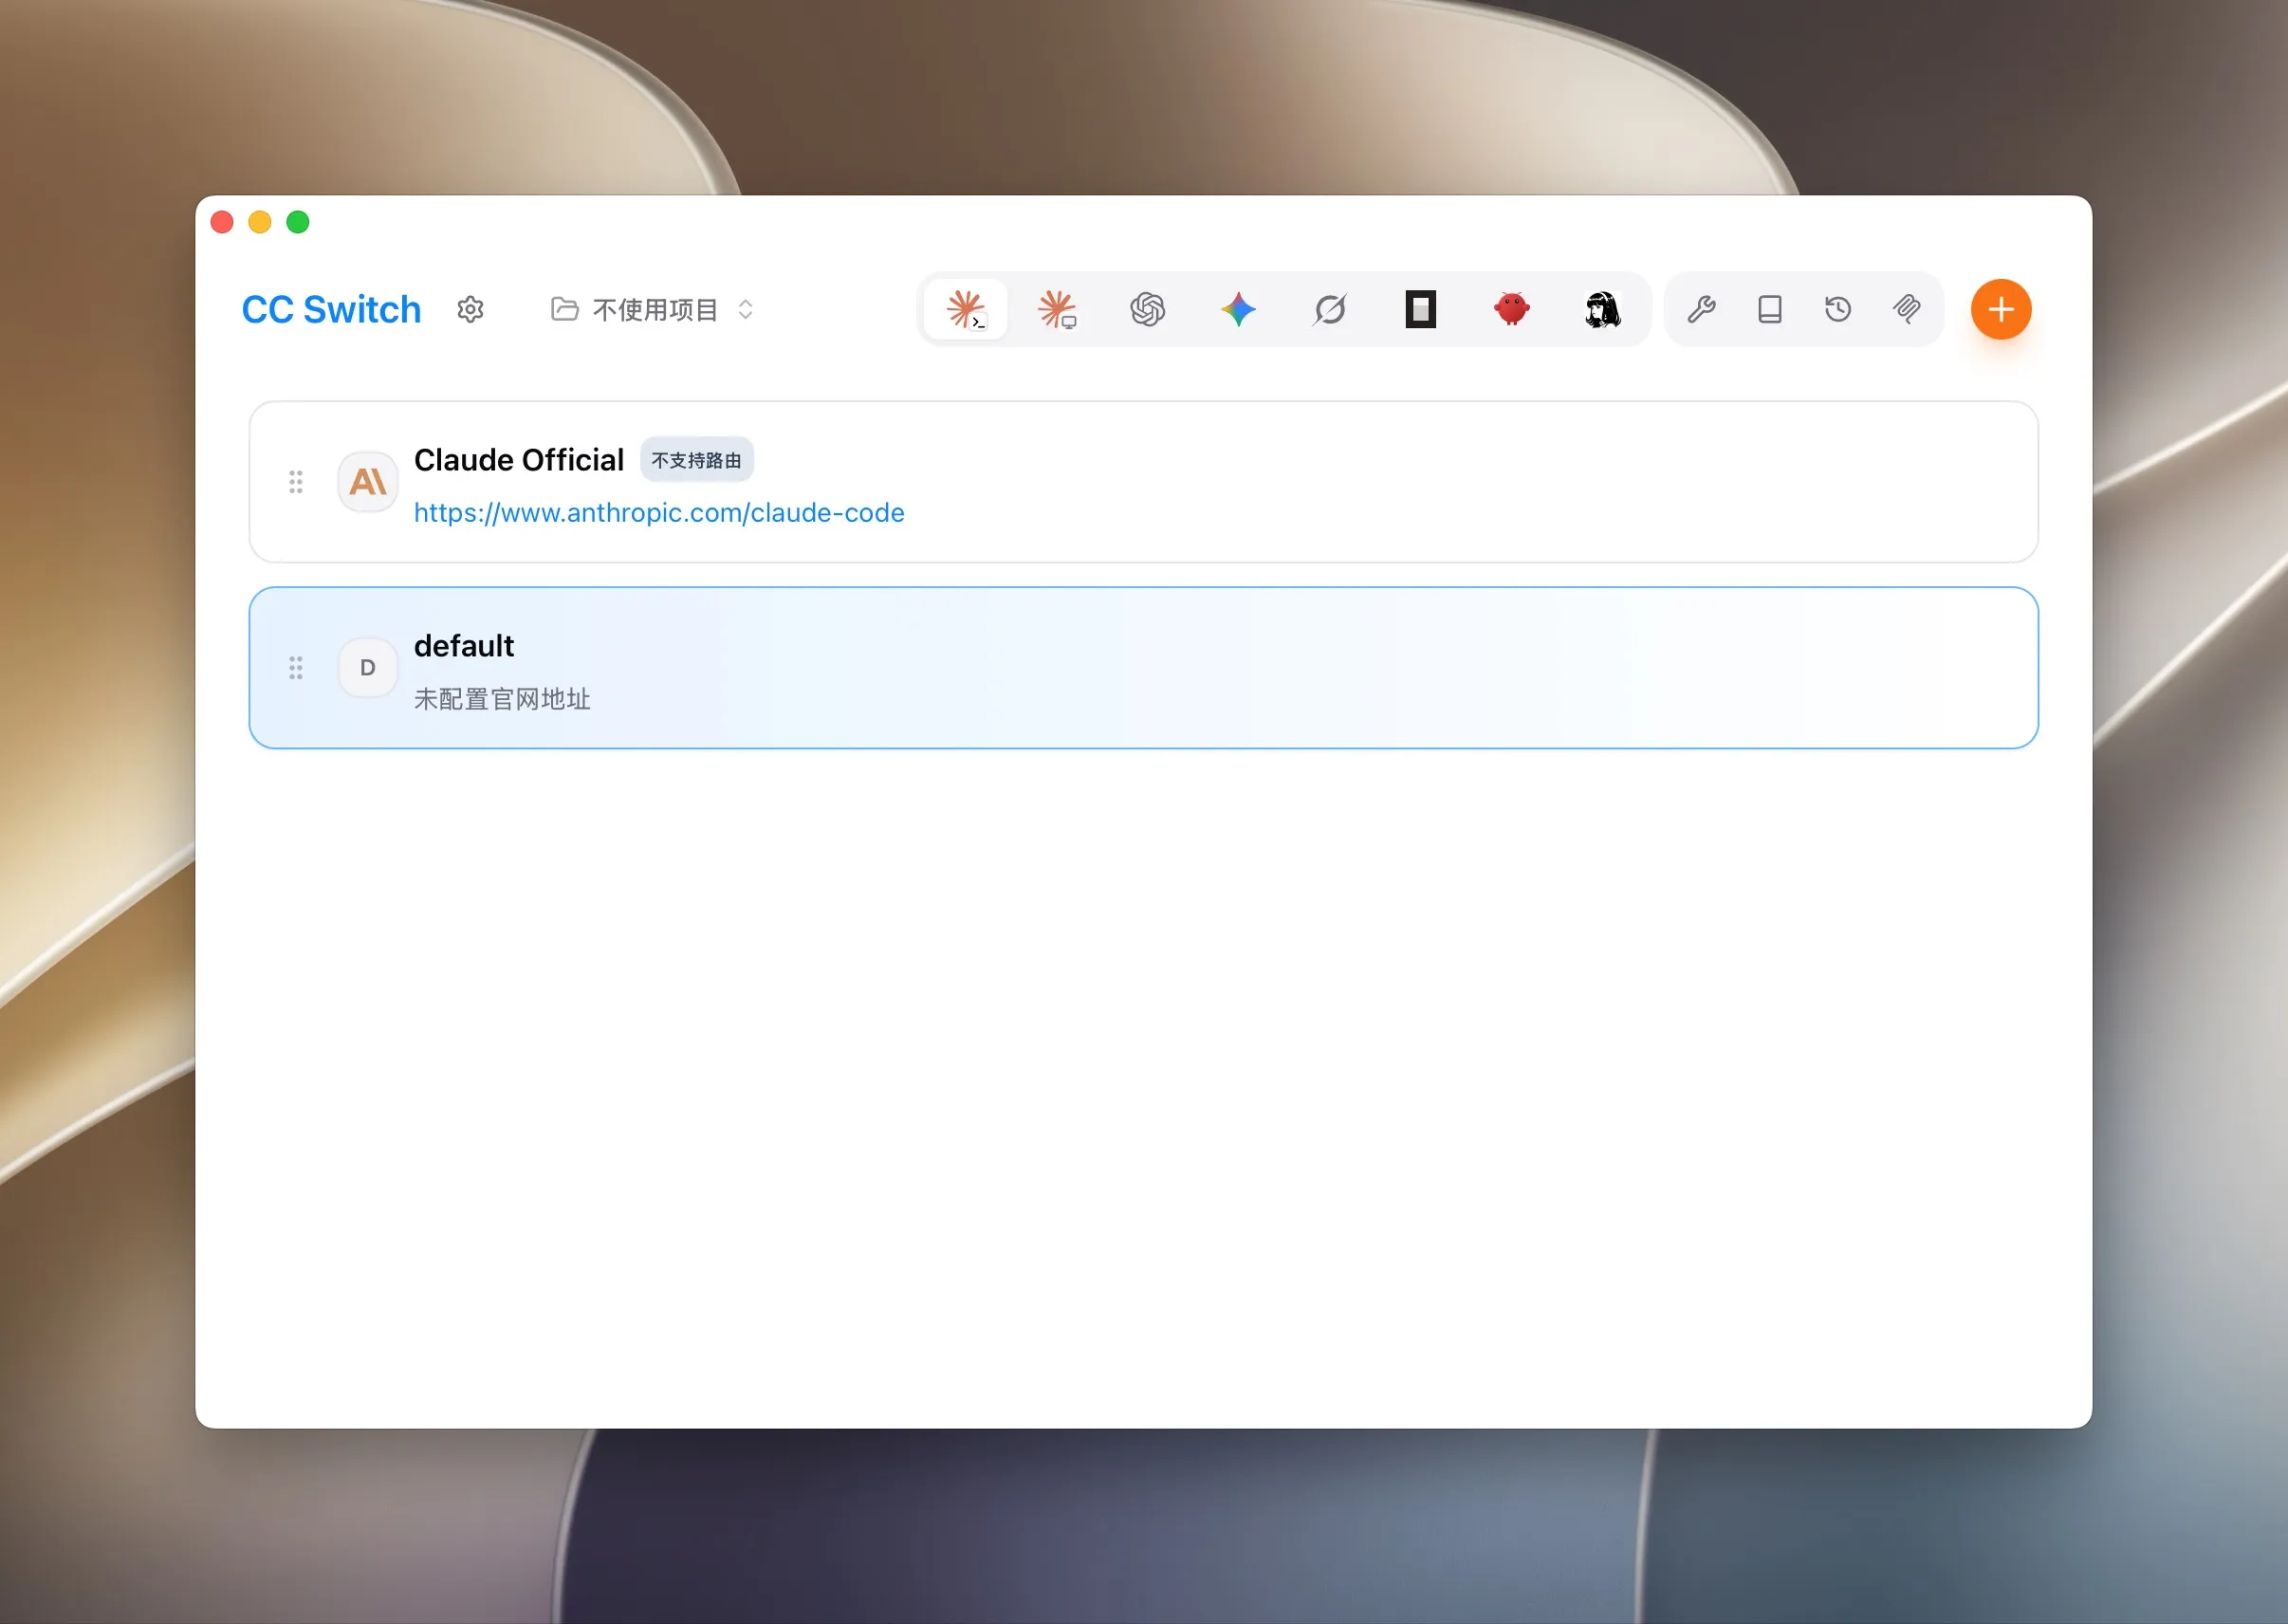The height and width of the screenshot is (1624, 2288).
Task: Open the slashed-planet app tab
Action: [x=1329, y=309]
